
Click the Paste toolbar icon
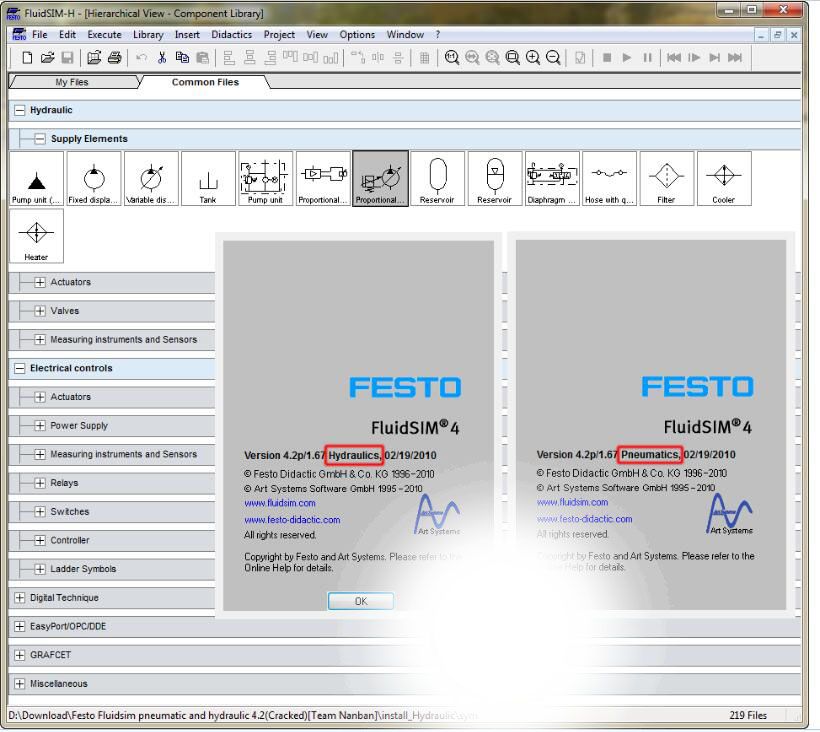click(x=202, y=58)
